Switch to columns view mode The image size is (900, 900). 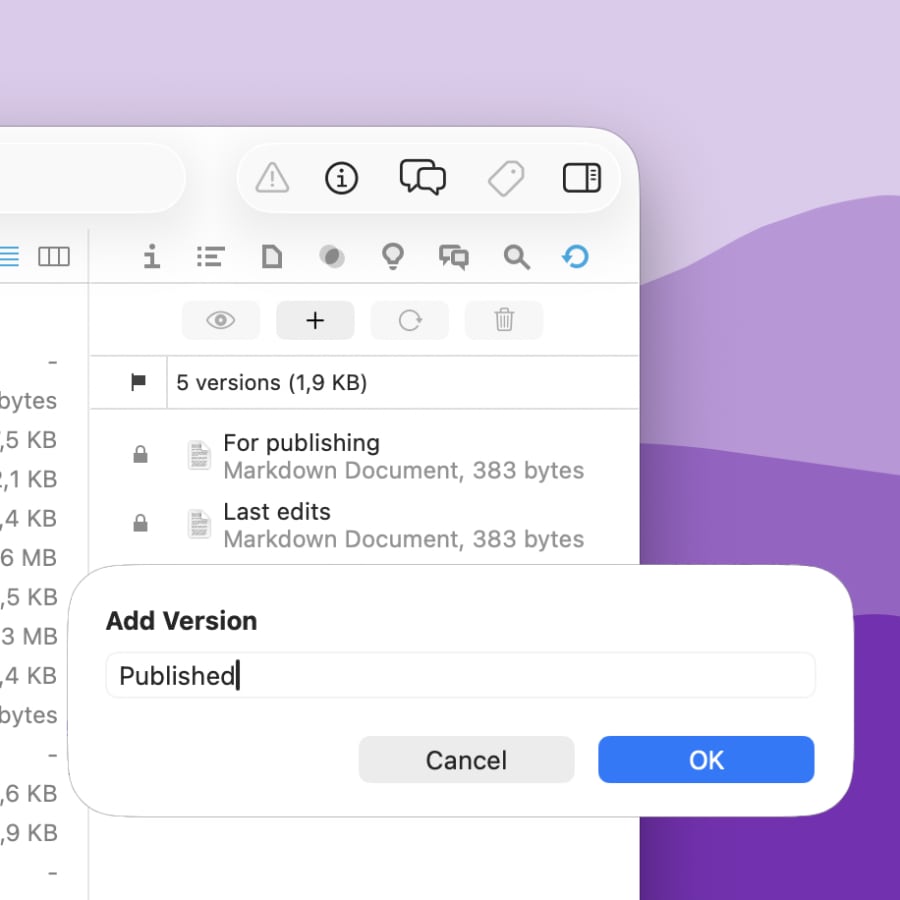coord(54,257)
